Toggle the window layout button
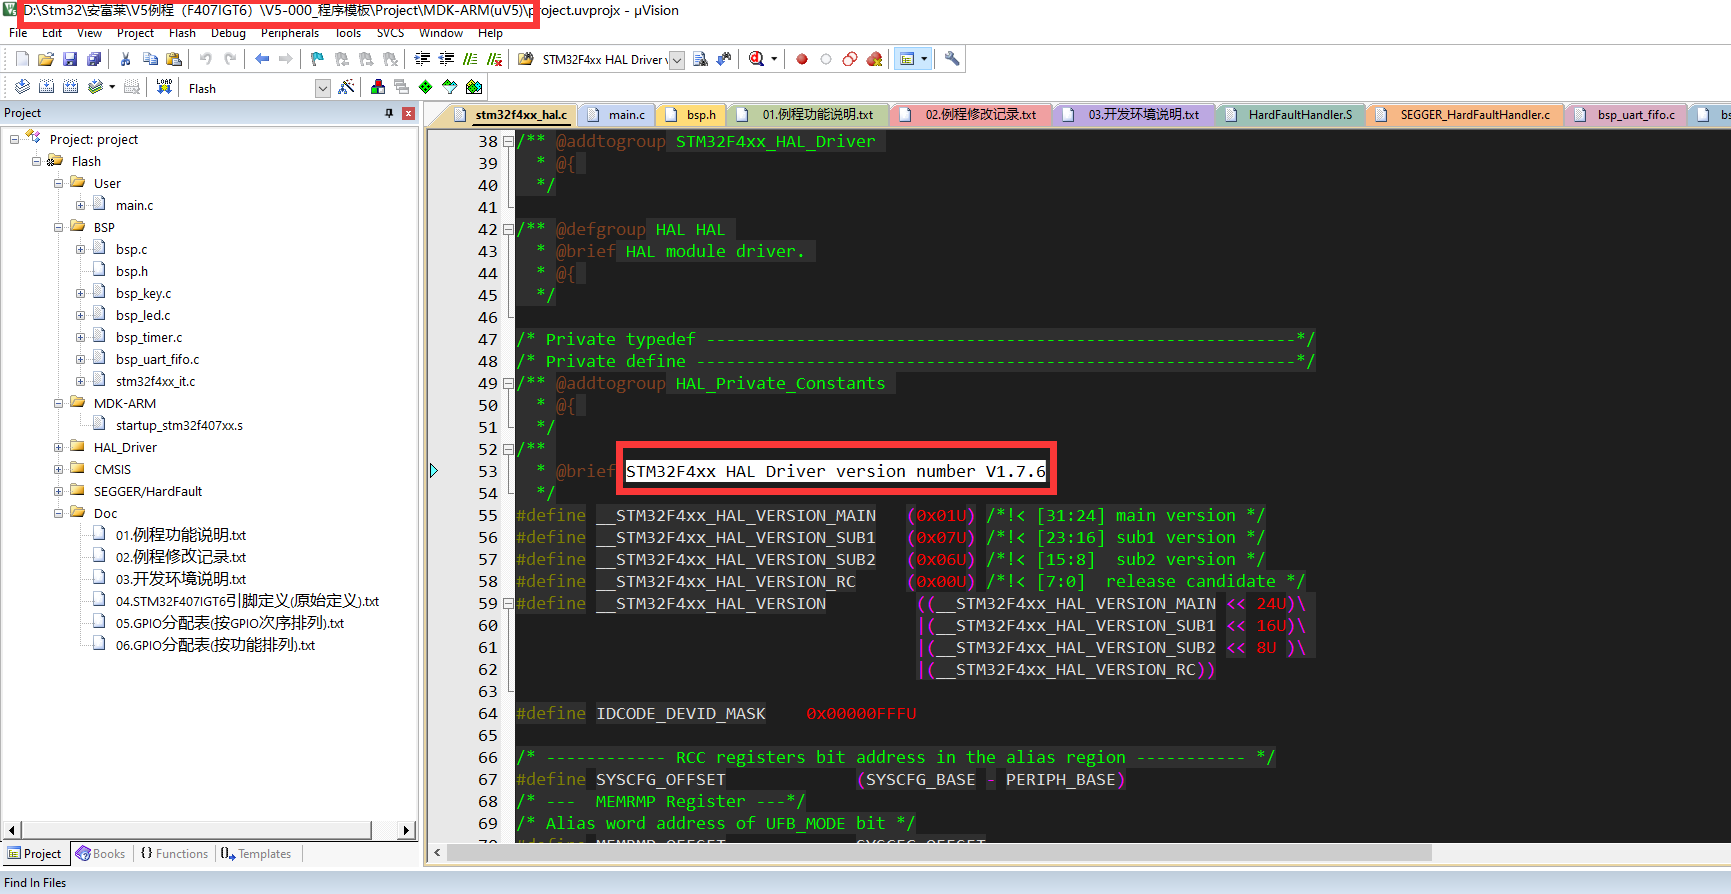Image resolution: width=1731 pixels, height=894 pixels. (x=907, y=59)
